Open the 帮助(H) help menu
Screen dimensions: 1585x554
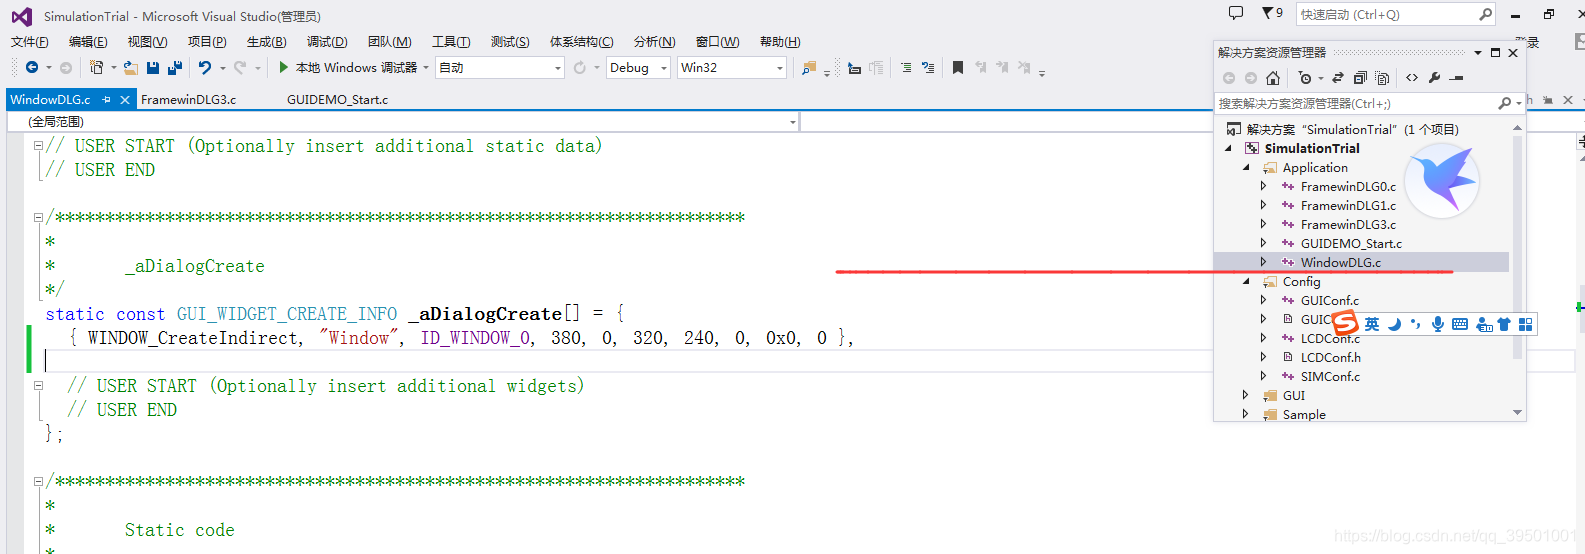tap(780, 41)
